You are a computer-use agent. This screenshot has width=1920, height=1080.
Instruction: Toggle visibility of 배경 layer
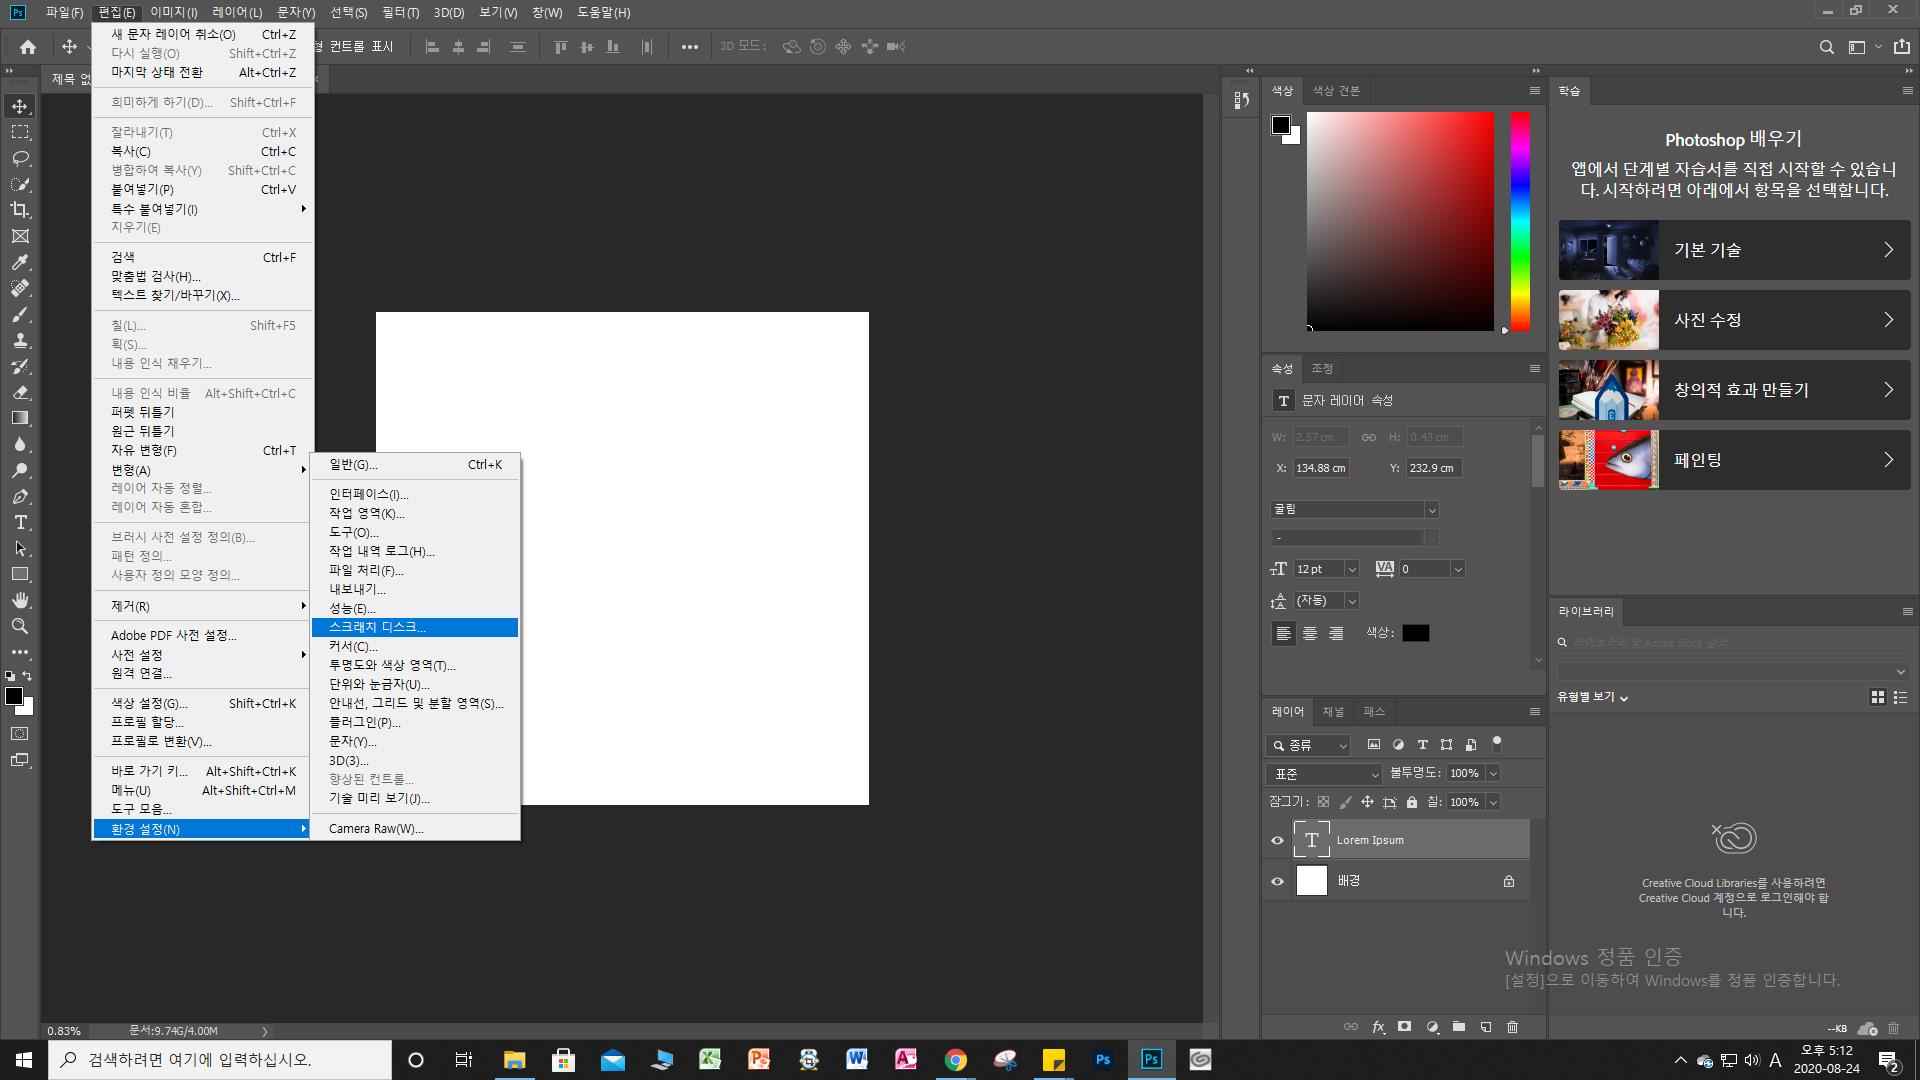pos(1277,881)
